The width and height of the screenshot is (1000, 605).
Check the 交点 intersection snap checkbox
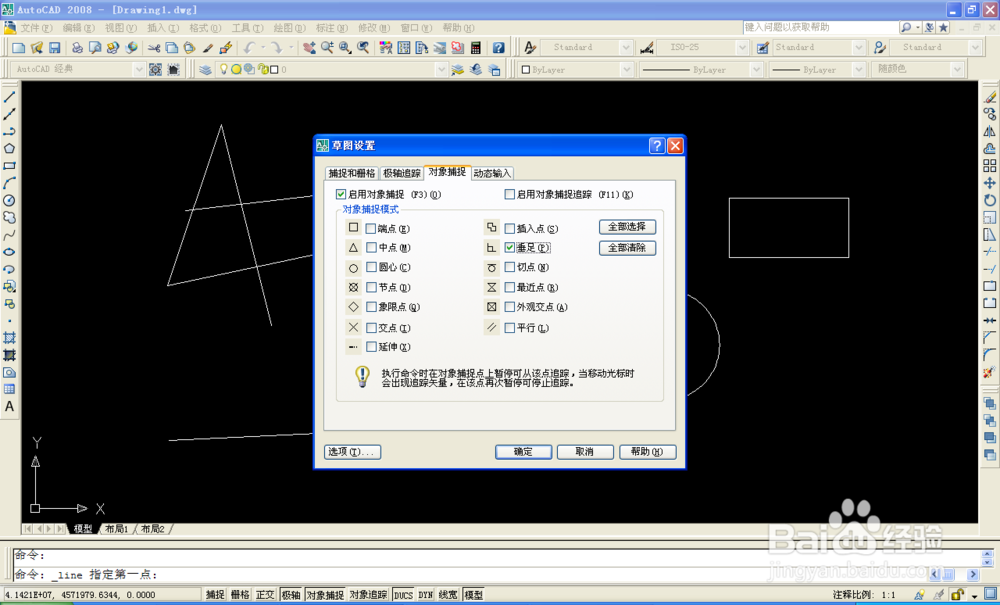click(371, 328)
